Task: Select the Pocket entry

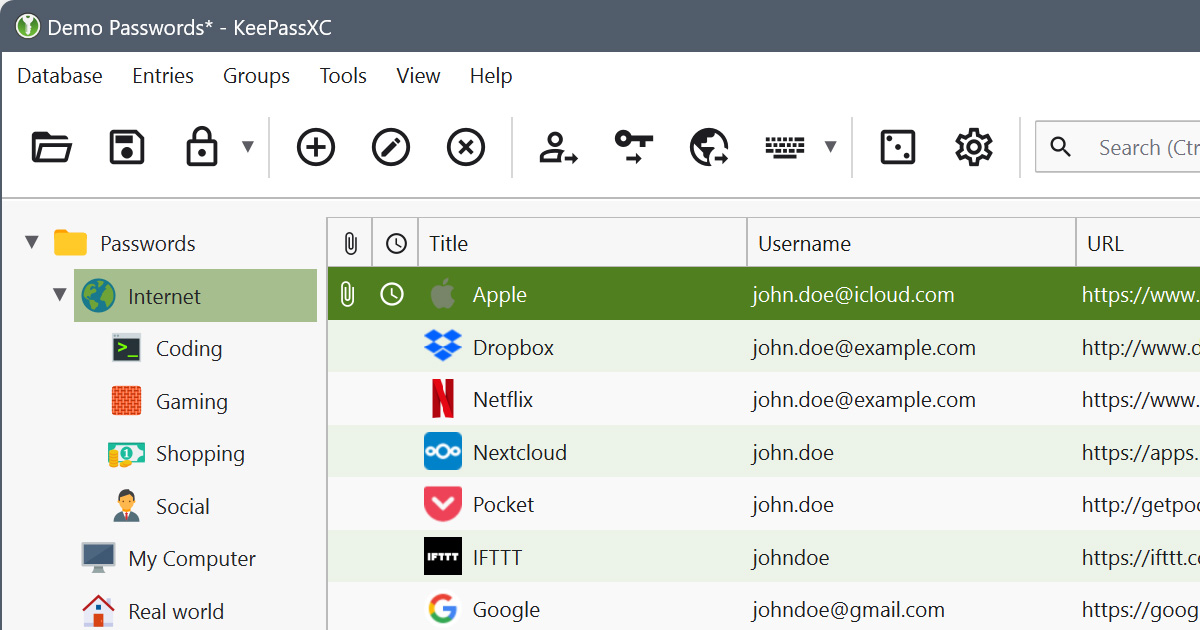Action: pos(764,505)
